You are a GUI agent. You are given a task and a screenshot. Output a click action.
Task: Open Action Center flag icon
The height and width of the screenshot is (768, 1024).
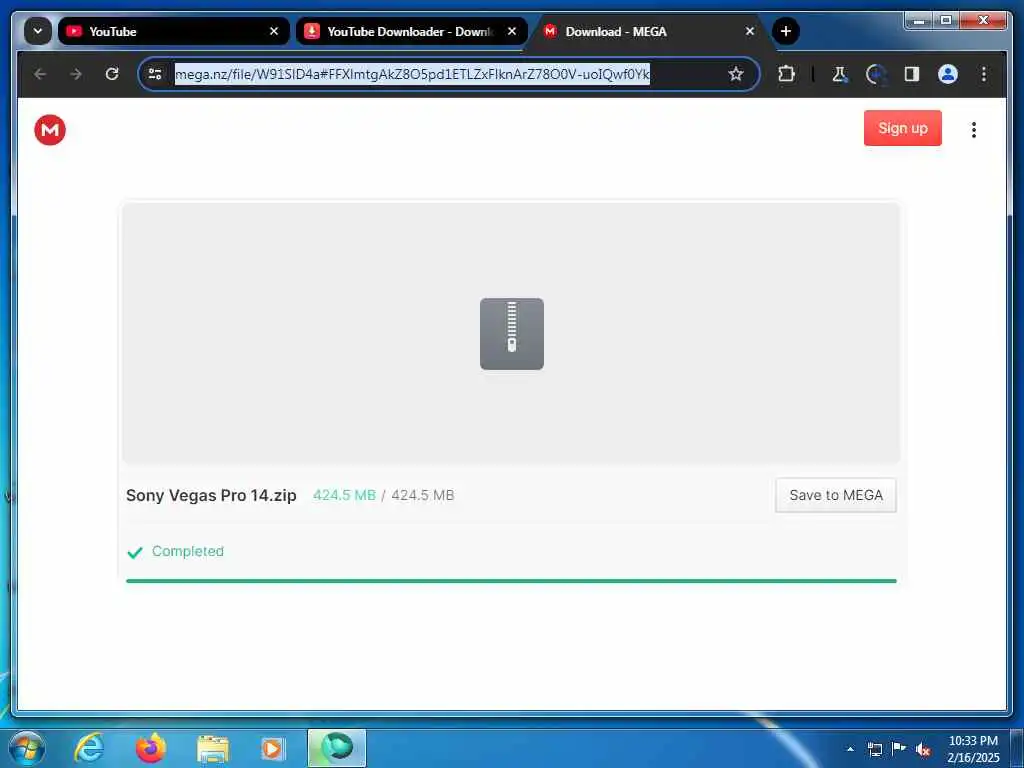899,749
